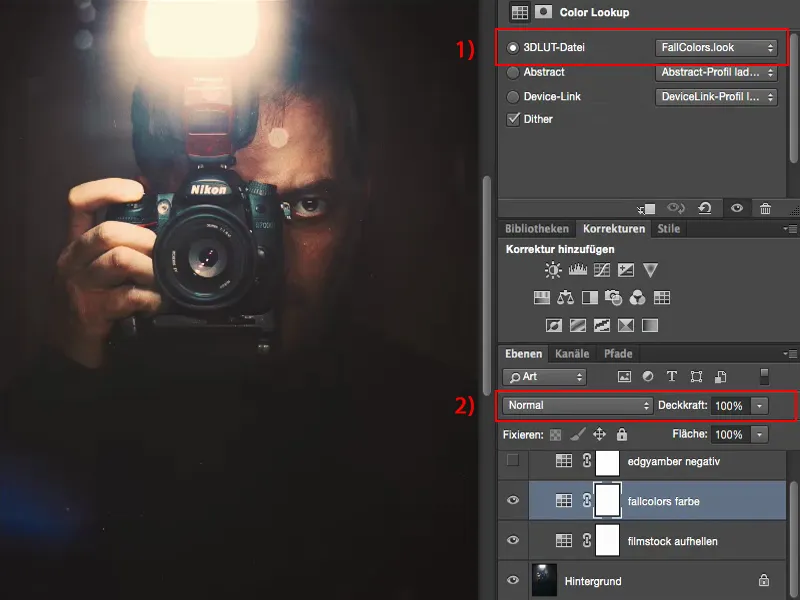Filter layers by adjustment layers icon
The height and width of the screenshot is (600, 800).
pos(648,377)
